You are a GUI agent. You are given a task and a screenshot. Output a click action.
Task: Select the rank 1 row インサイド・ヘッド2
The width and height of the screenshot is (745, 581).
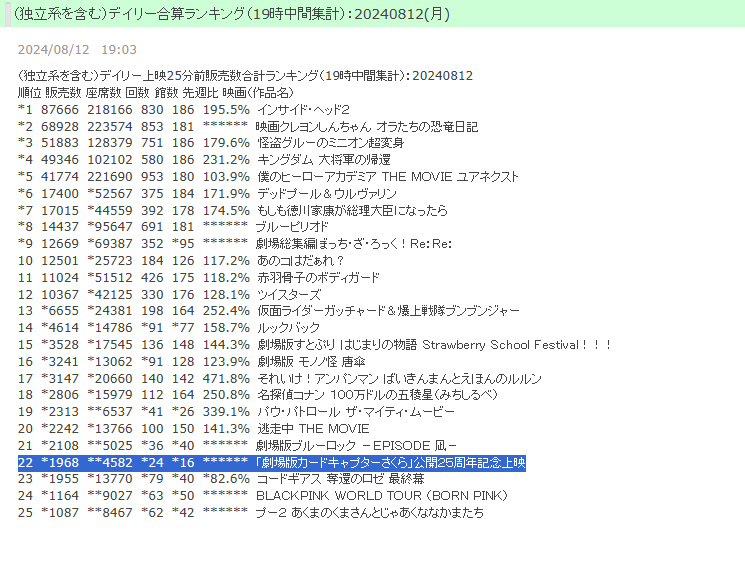184,109
